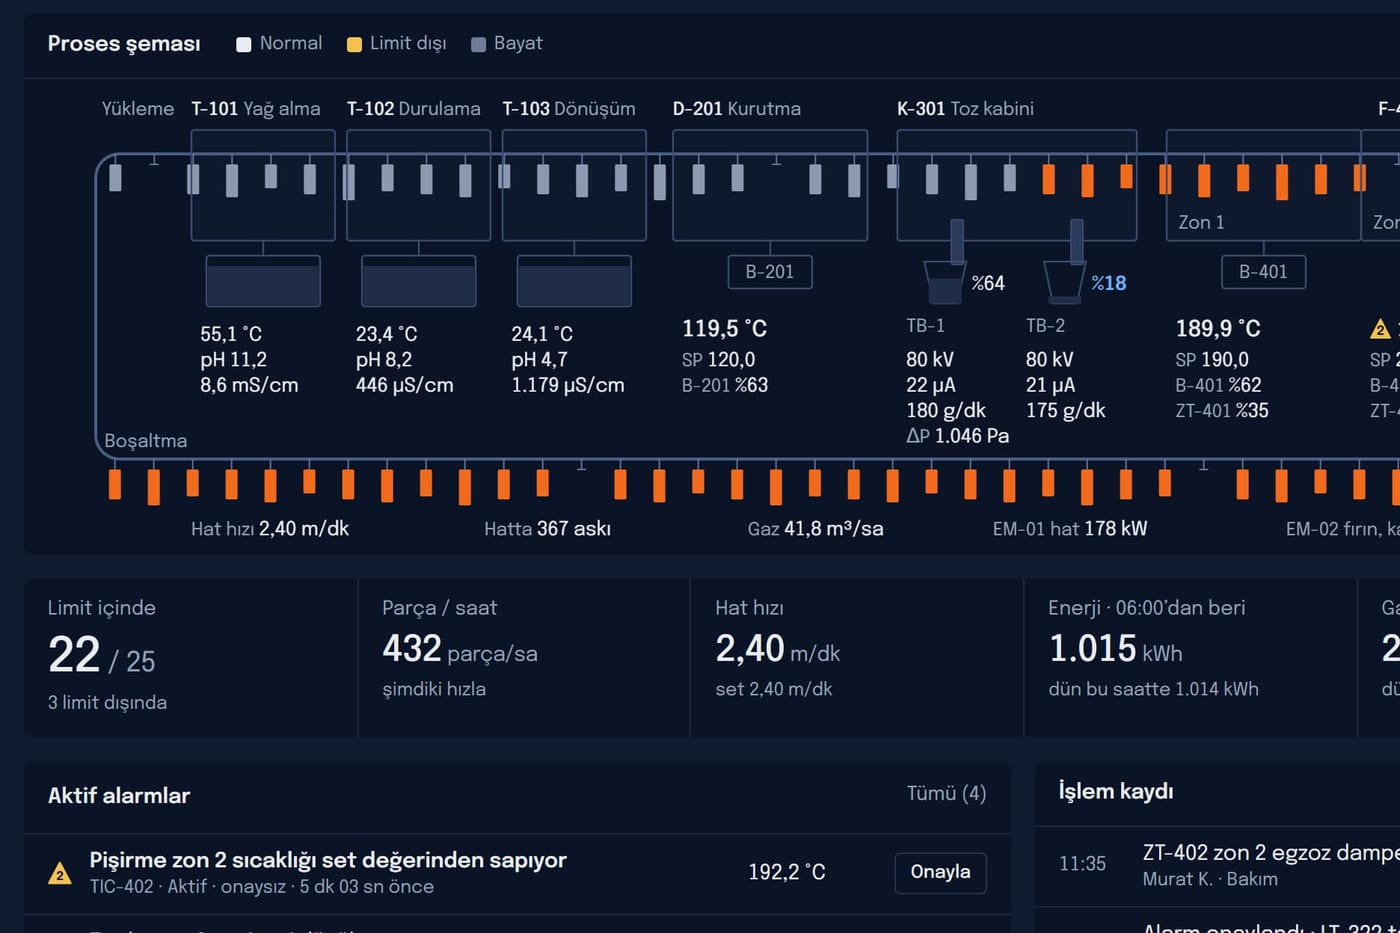This screenshot has height=933, width=1400.
Task: Select the Hatta 367 askı readout
Action: 547,529
